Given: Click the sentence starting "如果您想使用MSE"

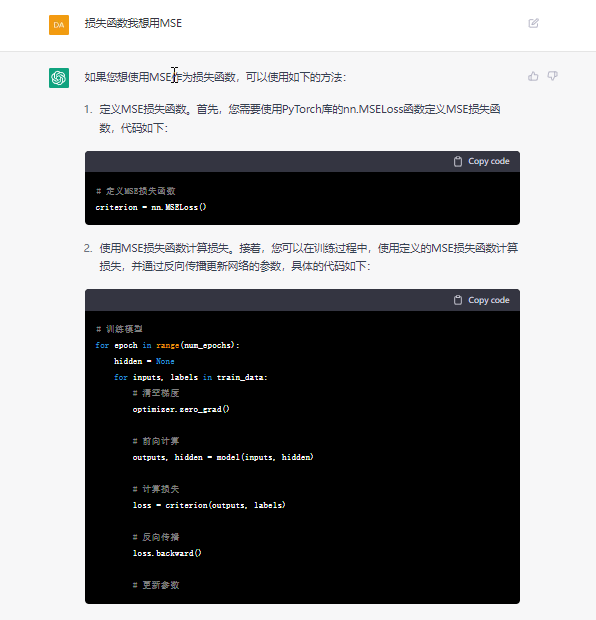Looking at the screenshot, I should (x=215, y=77).
